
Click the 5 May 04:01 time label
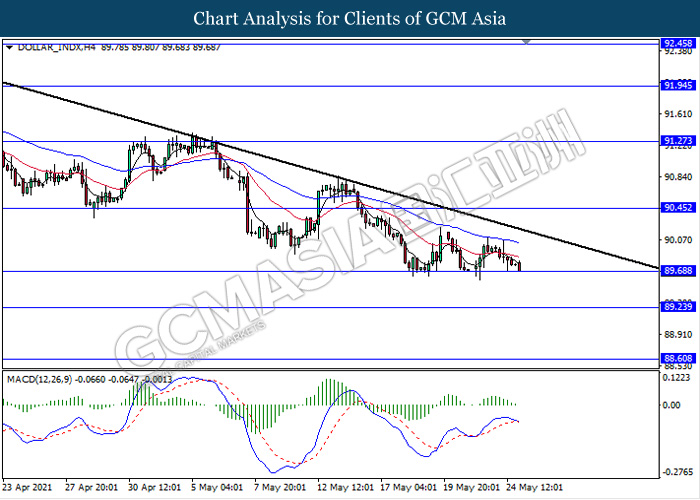217,487
